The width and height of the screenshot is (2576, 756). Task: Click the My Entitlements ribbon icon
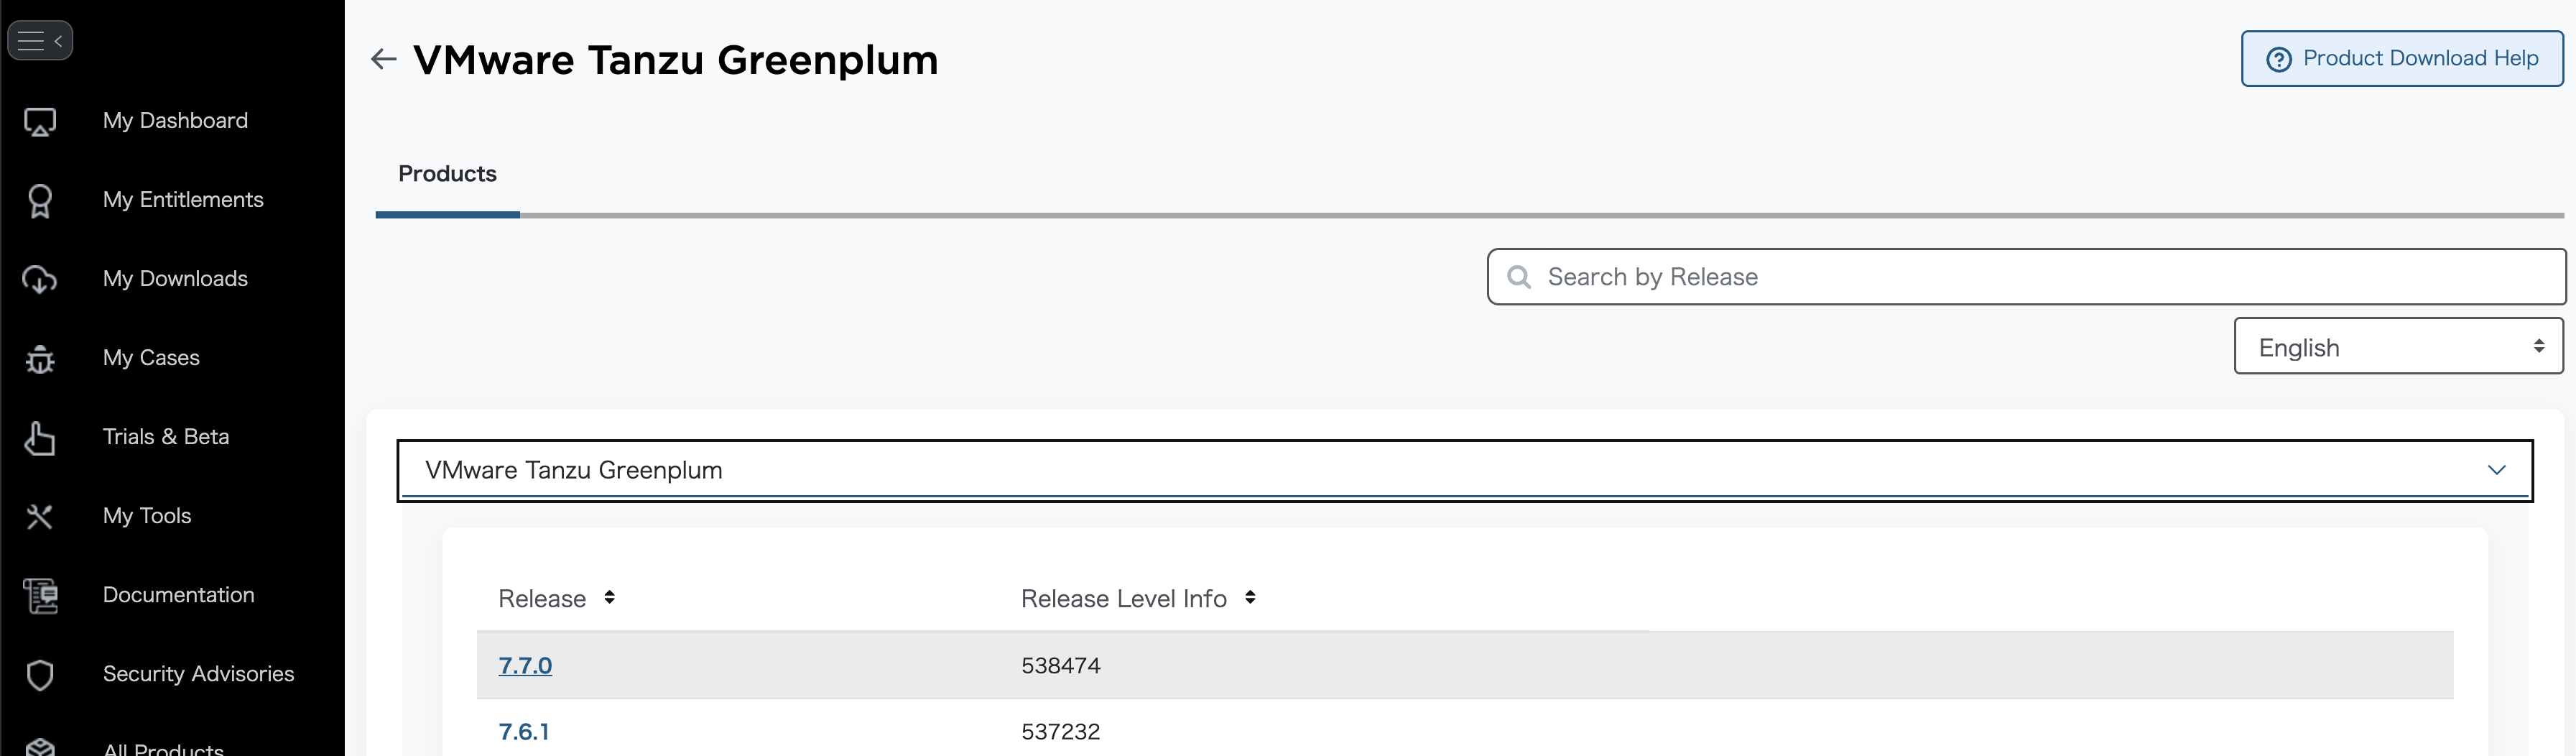[40, 201]
